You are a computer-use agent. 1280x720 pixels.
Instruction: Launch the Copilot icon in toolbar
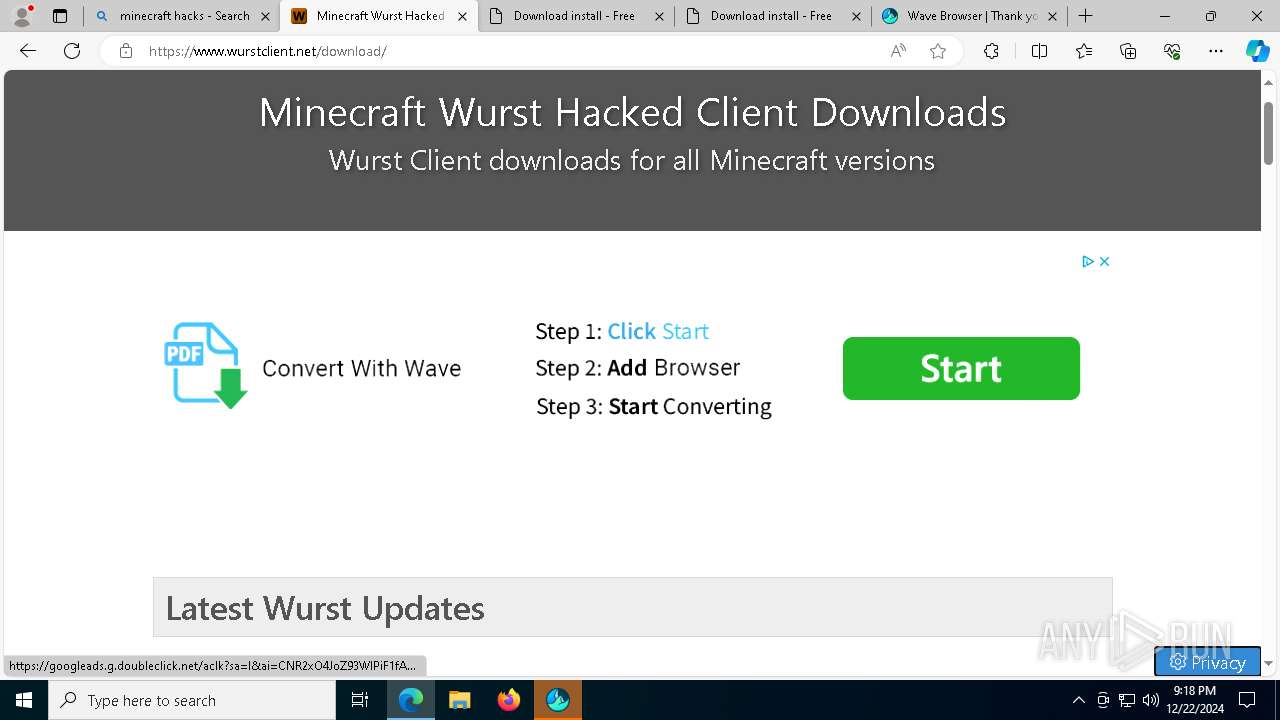pos(1257,51)
